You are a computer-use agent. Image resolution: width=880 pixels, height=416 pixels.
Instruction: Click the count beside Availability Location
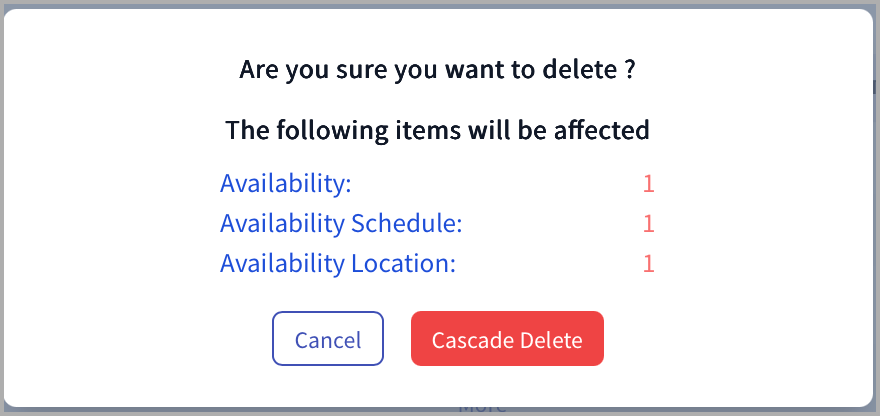coord(649,264)
